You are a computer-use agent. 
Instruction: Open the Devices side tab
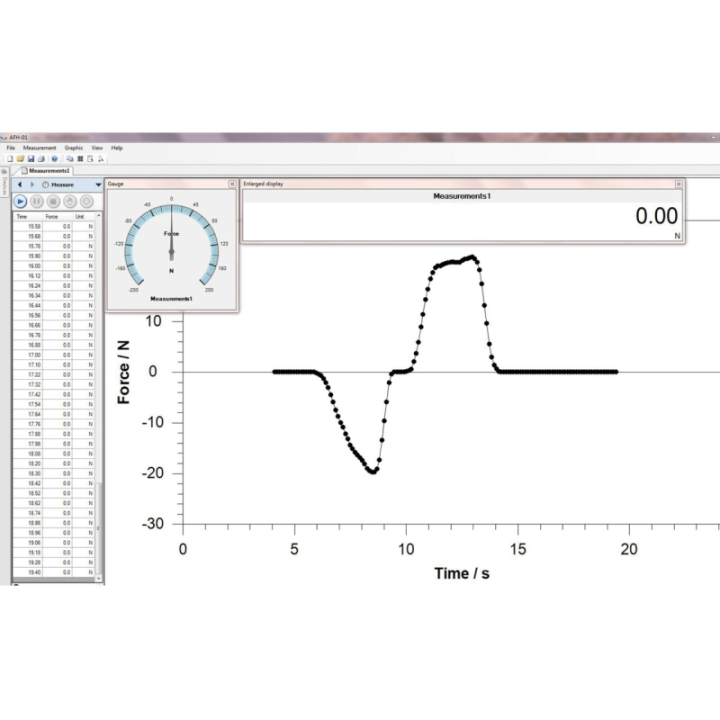(5, 183)
